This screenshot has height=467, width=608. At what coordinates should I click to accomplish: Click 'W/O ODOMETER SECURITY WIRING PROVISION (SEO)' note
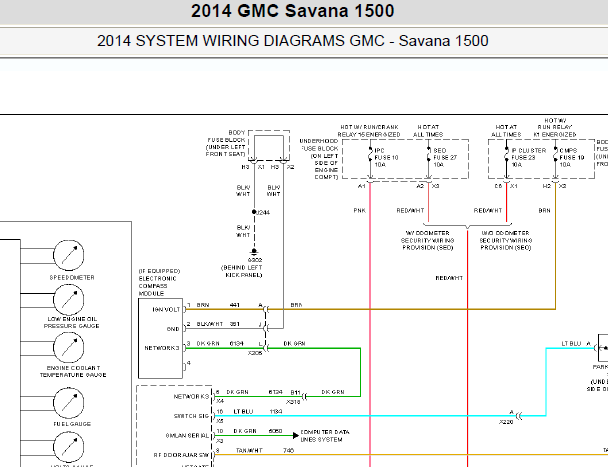point(506,240)
